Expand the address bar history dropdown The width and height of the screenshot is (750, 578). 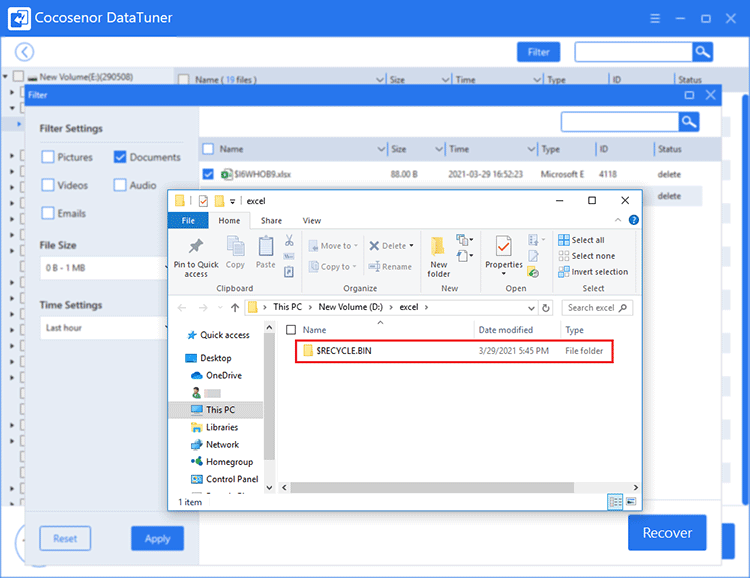pos(531,308)
